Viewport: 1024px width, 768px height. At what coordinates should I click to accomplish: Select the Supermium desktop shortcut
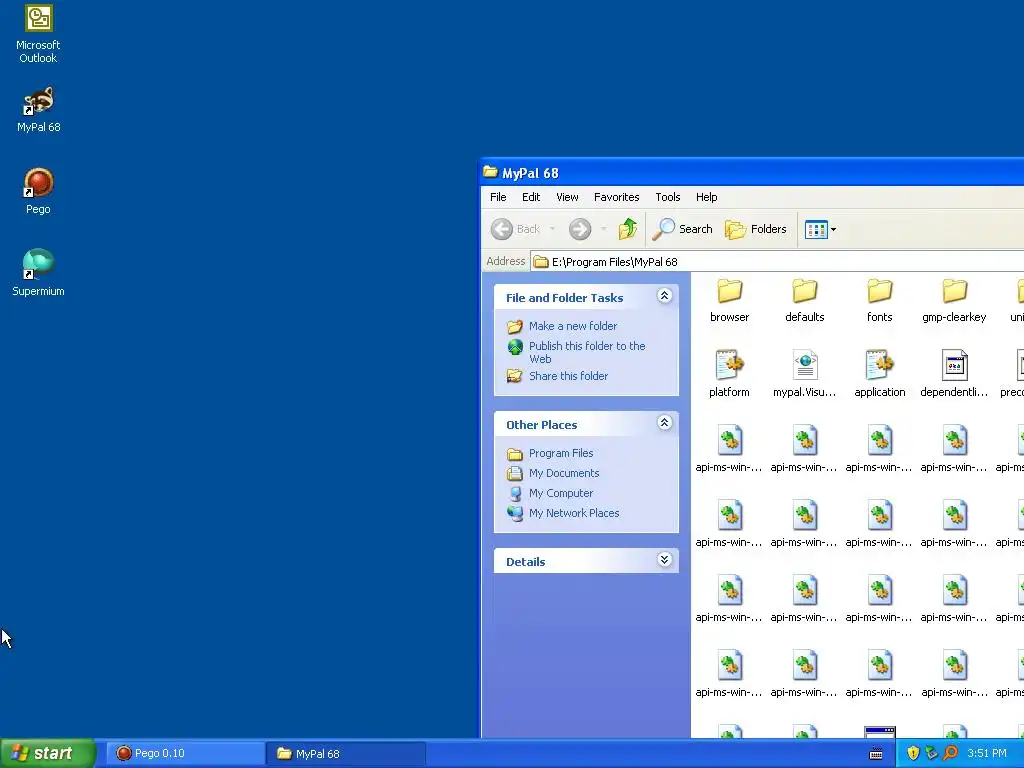(x=38, y=273)
